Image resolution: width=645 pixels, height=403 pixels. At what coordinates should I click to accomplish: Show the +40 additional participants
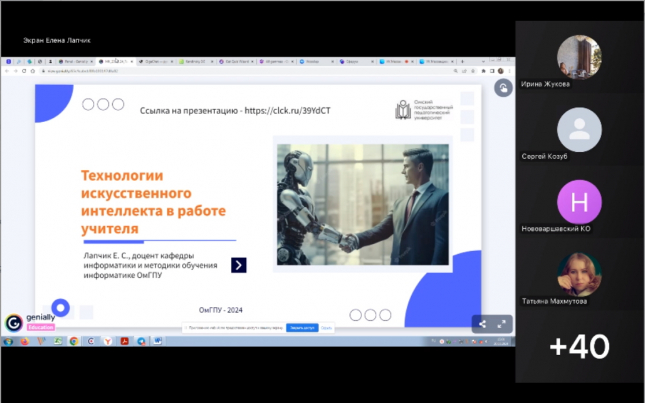coord(579,346)
